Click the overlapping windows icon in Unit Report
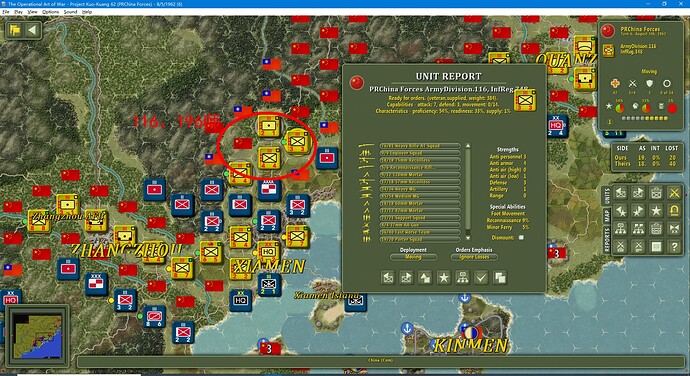This screenshot has width=690, height=376. click(499, 277)
